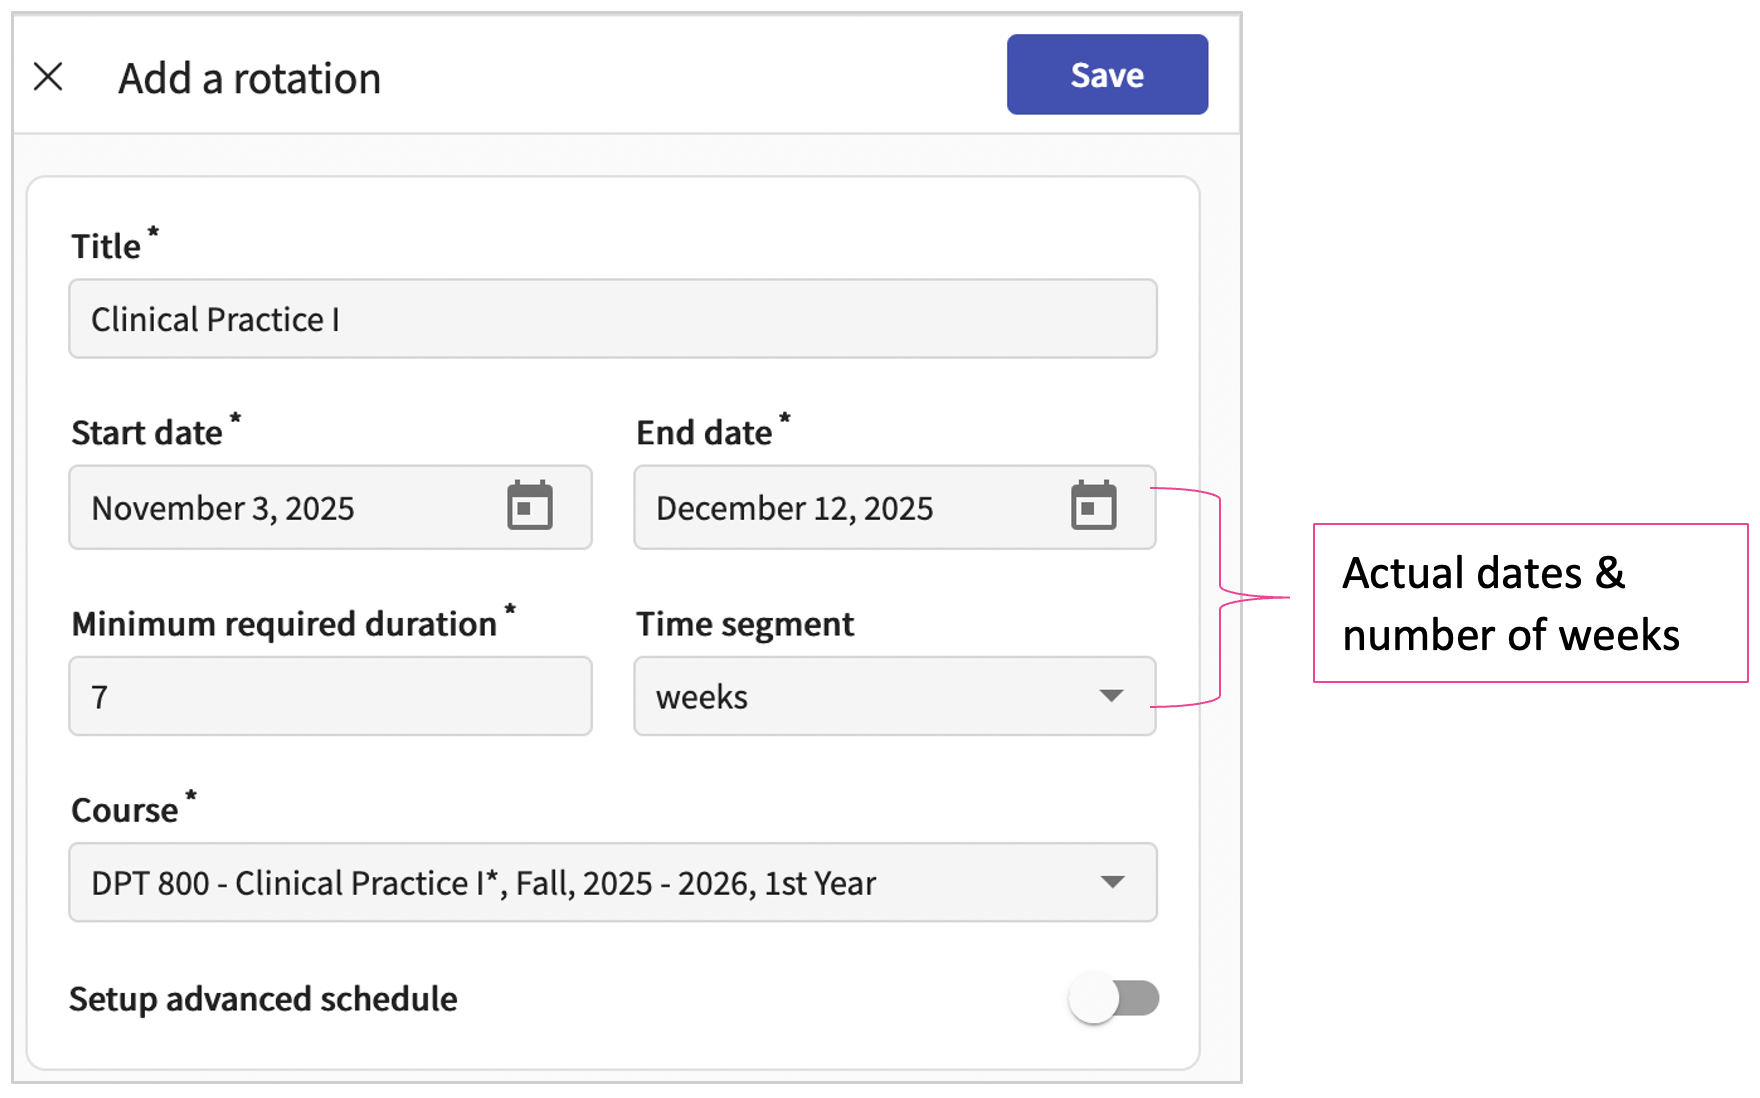The image size is (1760, 1098).
Task: Open the DPT 800 Course dropdown
Action: [x=580, y=882]
